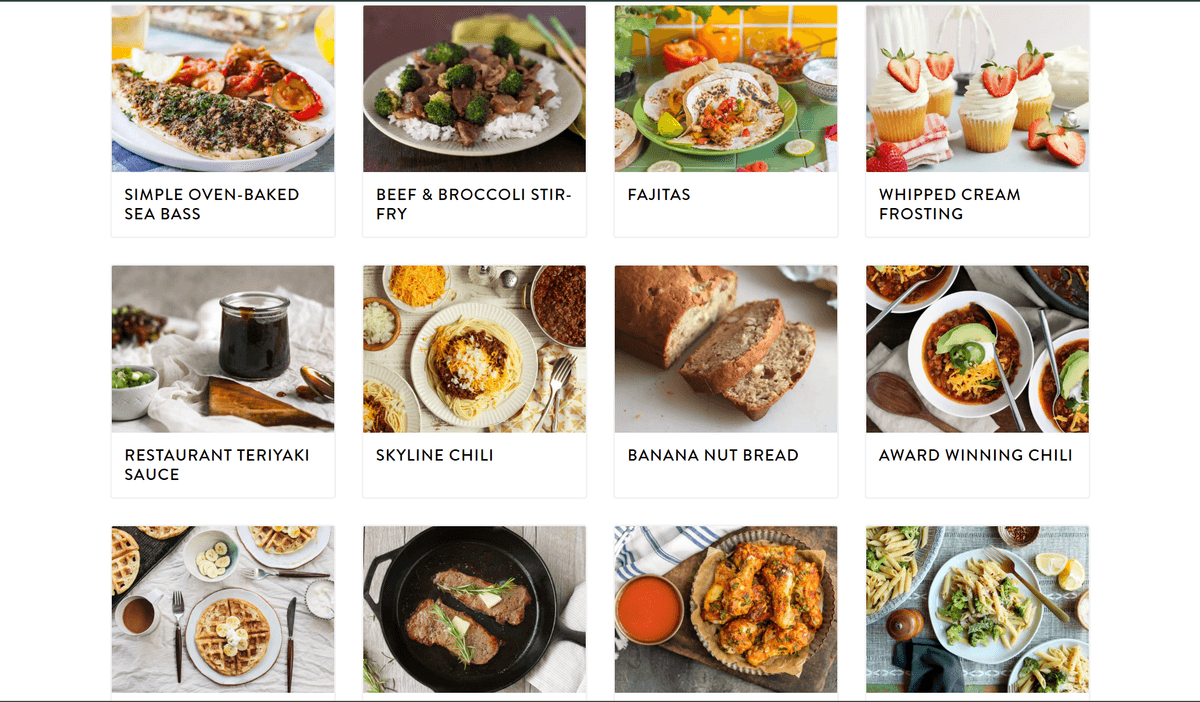
Task: Click the Simple Oven-Baked Sea Bass title
Action: (212, 204)
